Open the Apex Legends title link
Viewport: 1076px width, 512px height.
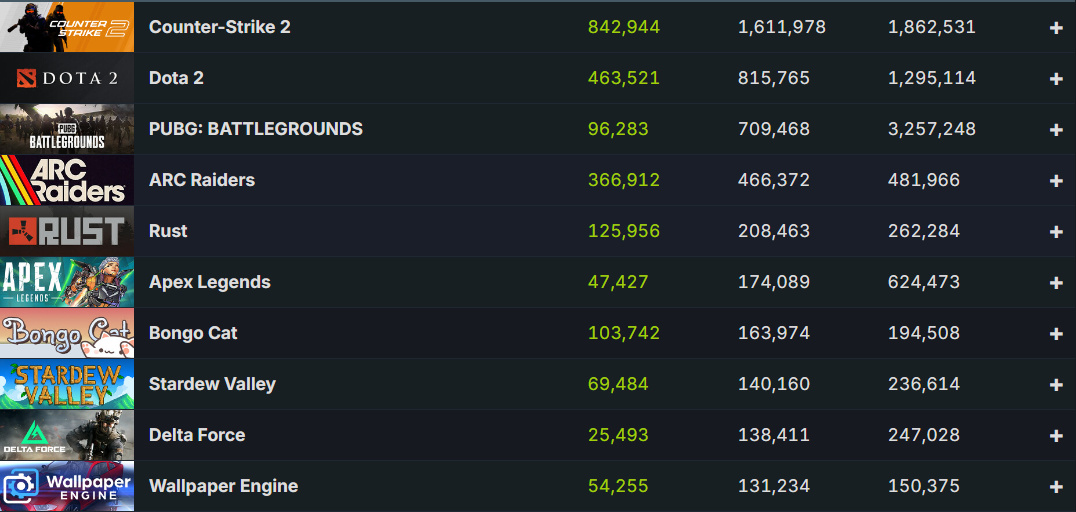209,282
